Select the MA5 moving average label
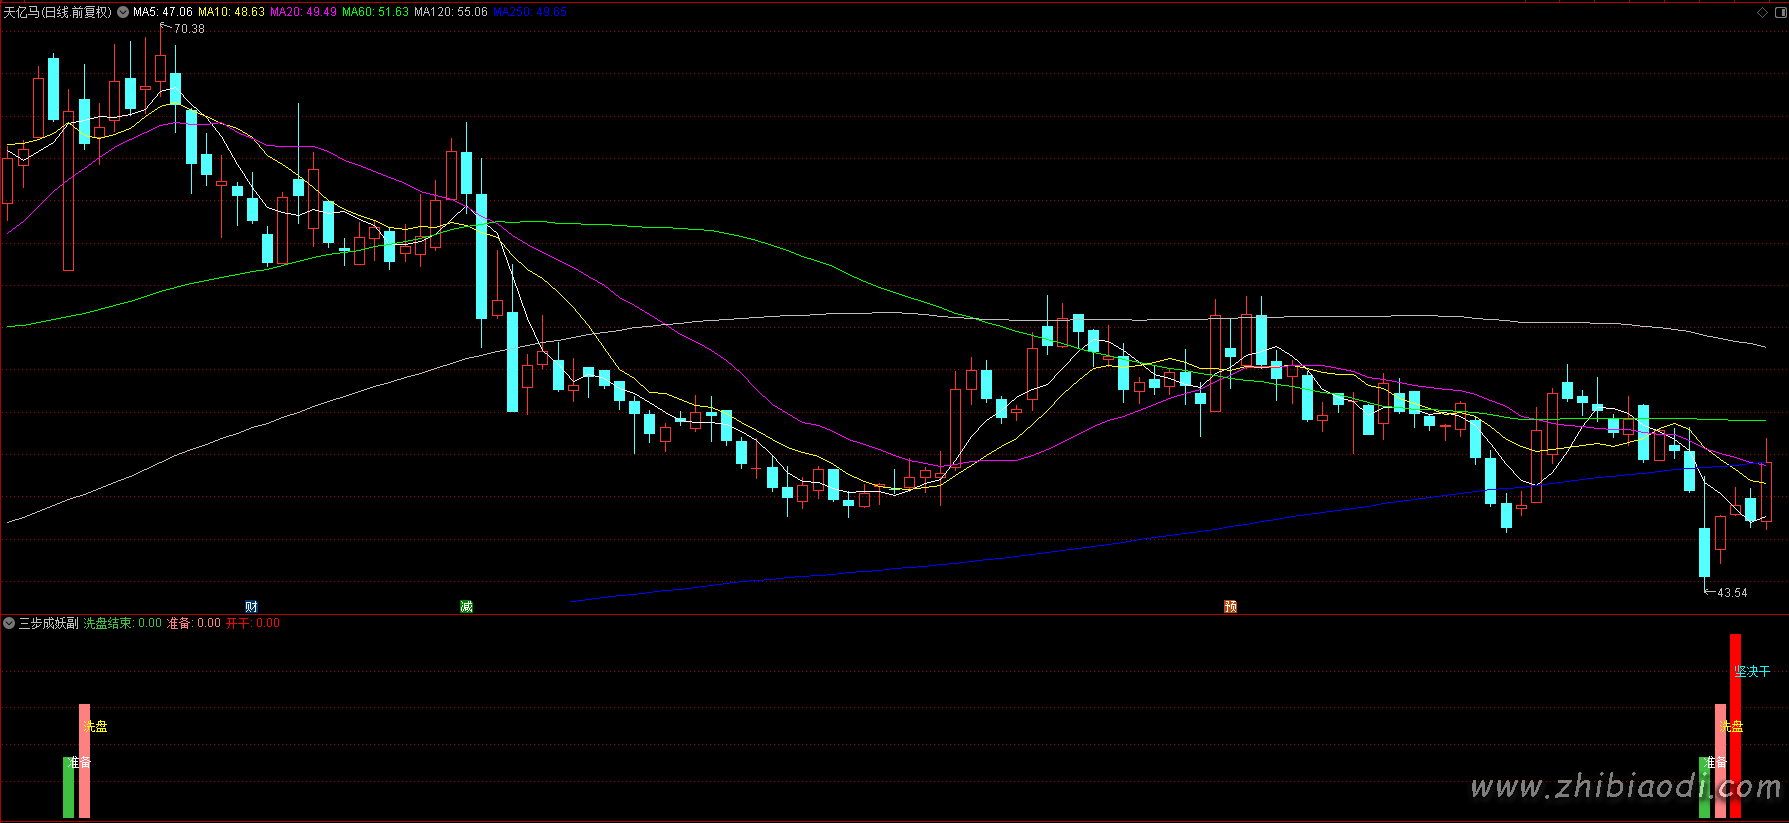Viewport: 1789px width, 823px height. (162, 12)
